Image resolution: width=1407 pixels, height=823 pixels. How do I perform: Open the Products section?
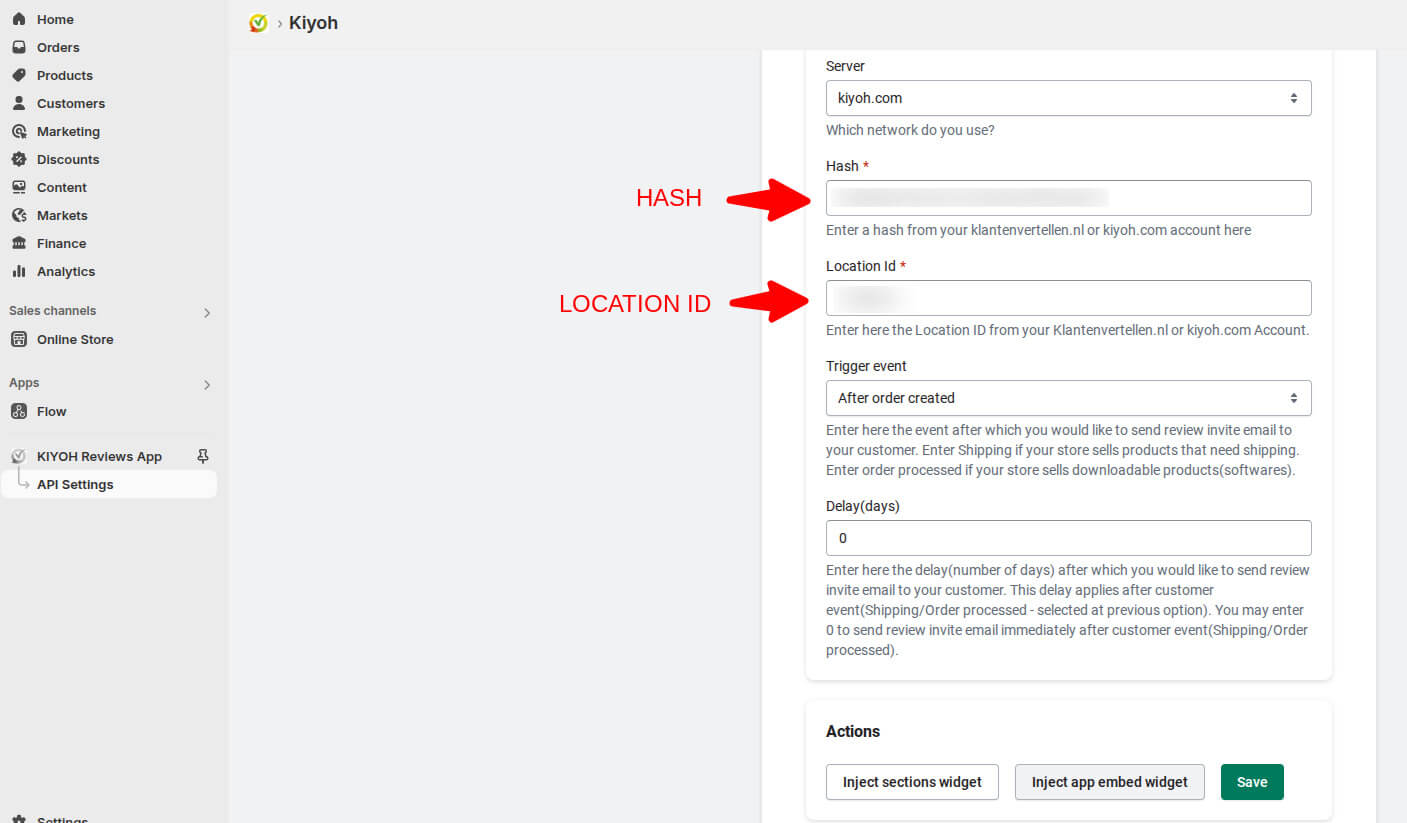[x=64, y=75]
